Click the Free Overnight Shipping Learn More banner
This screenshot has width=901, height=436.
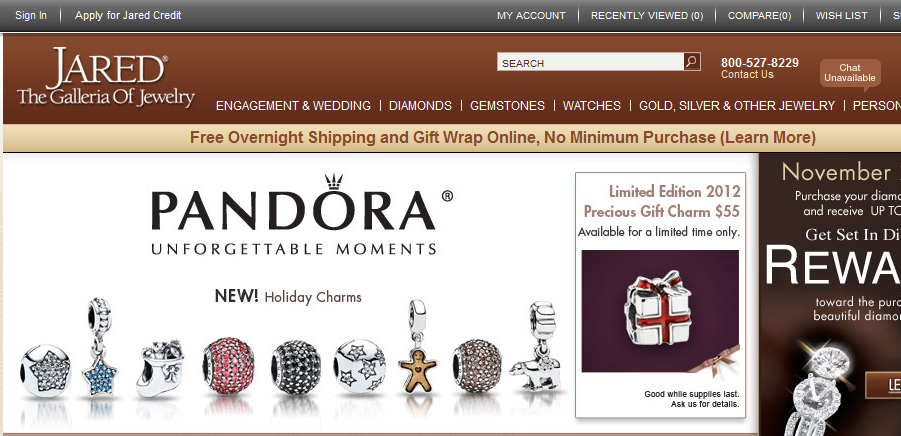503,138
